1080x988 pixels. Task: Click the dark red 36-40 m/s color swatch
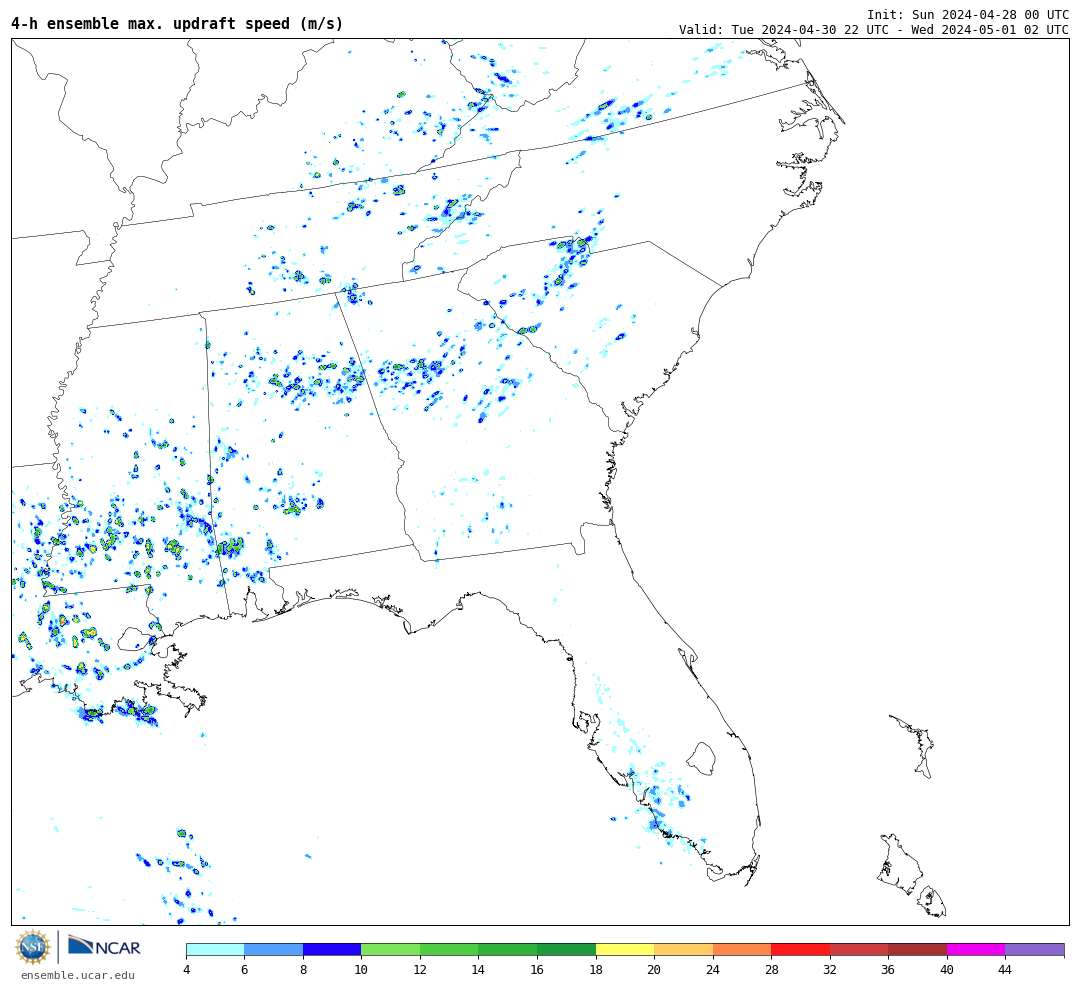pyautogui.click(x=917, y=949)
